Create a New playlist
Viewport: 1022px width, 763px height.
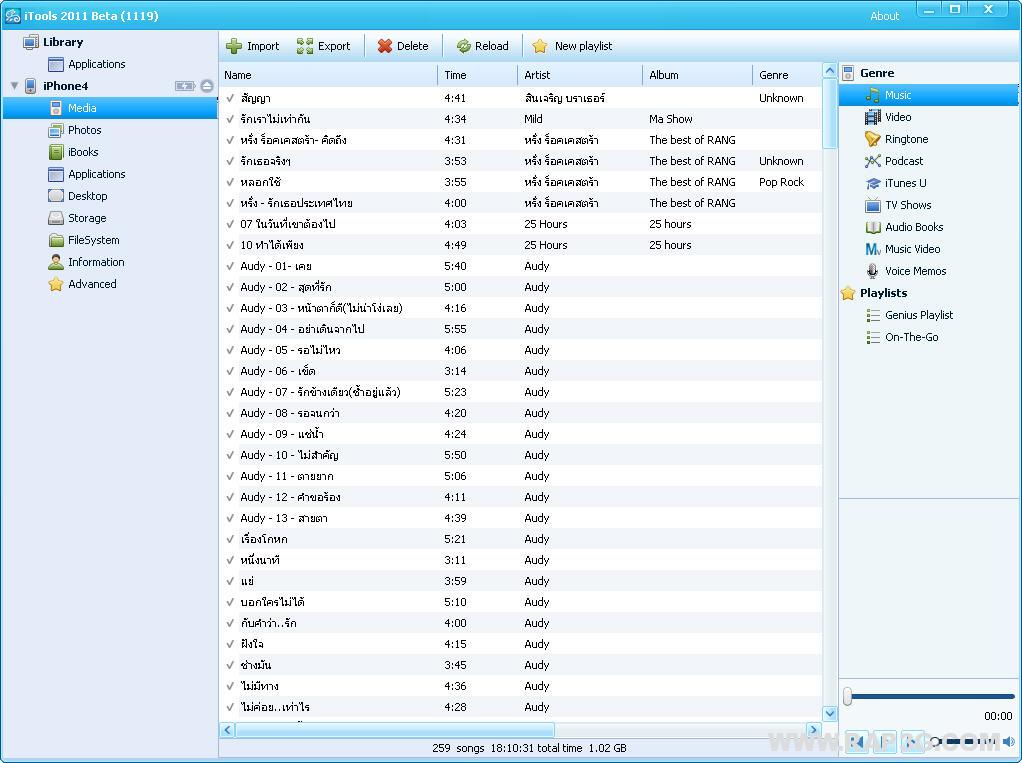point(572,46)
